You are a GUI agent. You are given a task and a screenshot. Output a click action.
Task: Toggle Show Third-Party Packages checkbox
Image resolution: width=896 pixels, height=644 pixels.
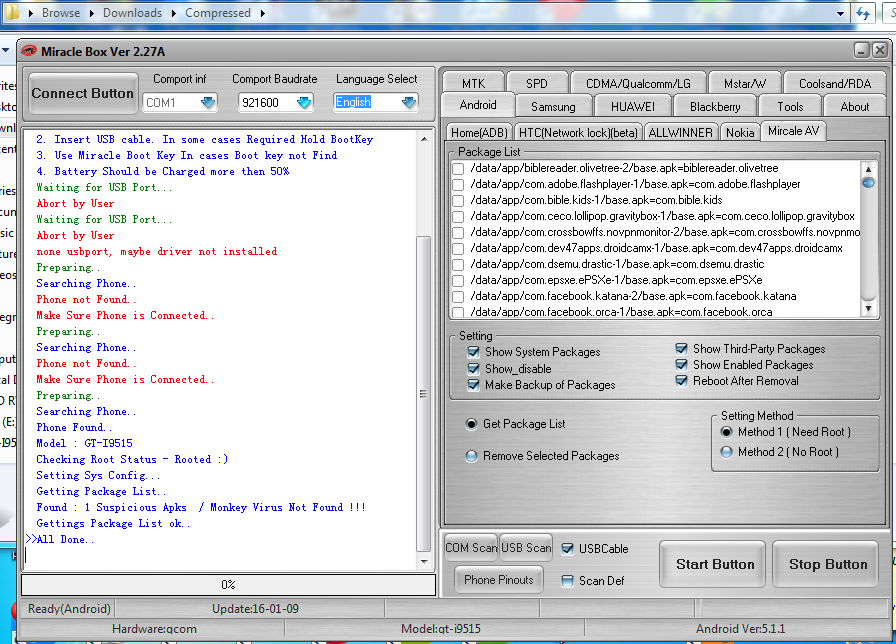[681, 349]
